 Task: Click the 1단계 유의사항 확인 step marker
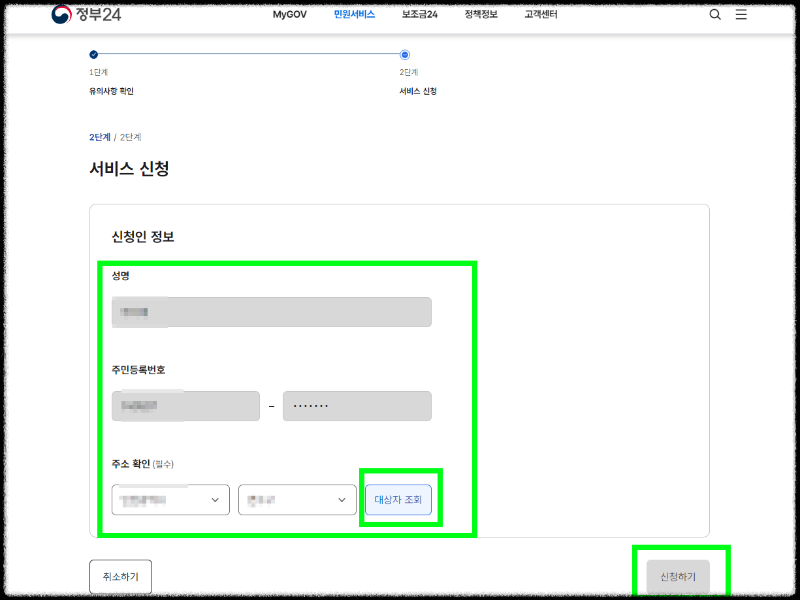tap(94, 57)
